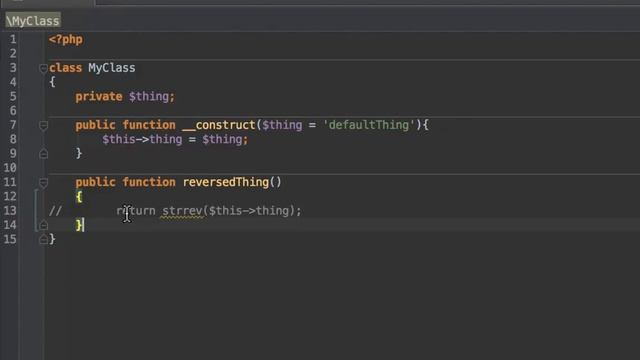Click fold end marker on line 14

(43, 225)
